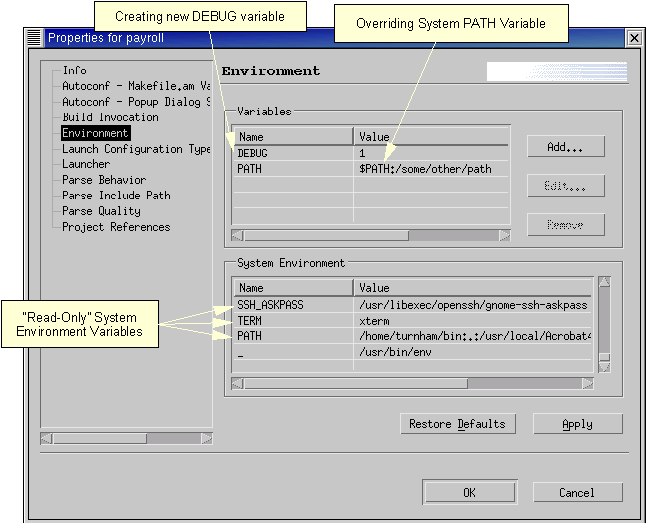Open the window menu icon in title bar
This screenshot has height=524, width=647.
click(x=35, y=38)
